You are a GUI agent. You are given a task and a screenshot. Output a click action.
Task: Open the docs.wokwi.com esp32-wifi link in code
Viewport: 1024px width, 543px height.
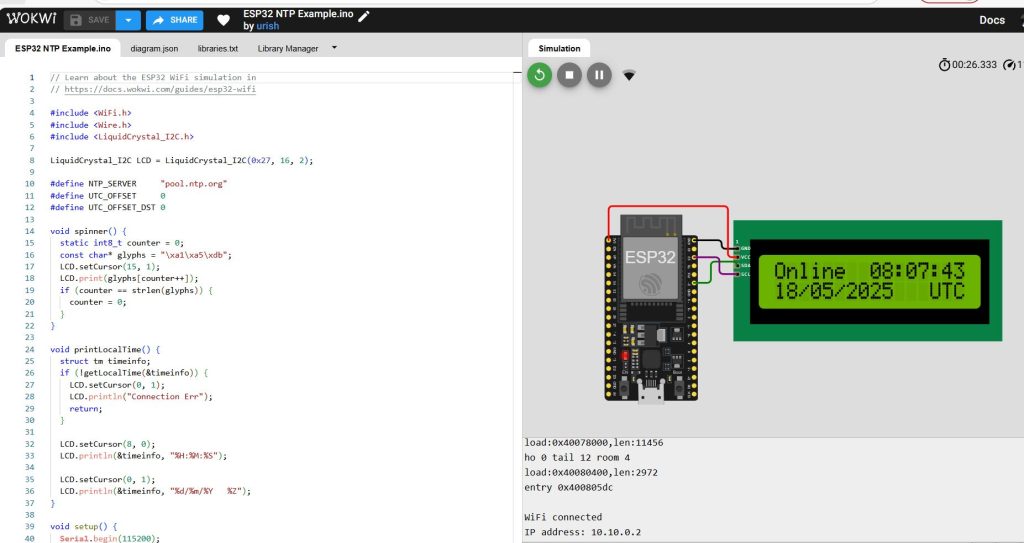coord(160,89)
